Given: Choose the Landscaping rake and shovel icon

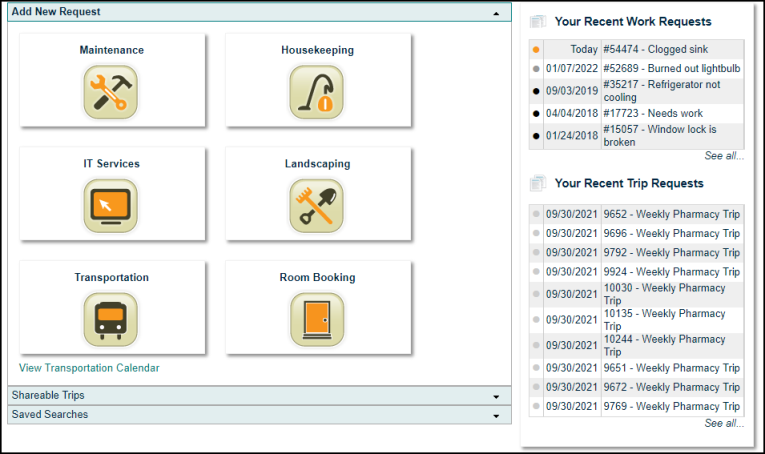Looking at the screenshot, I should click(317, 206).
